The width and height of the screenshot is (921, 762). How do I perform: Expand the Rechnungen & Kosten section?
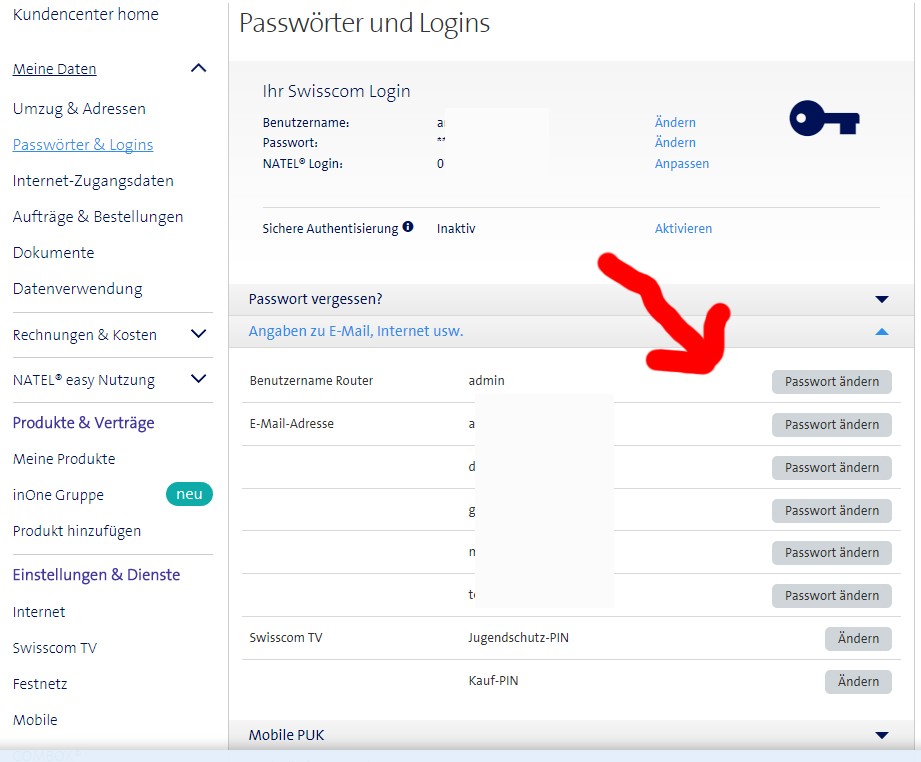198,334
